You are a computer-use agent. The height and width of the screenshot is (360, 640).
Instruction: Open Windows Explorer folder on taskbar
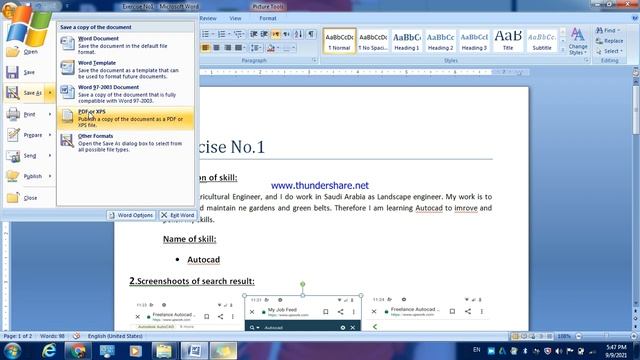pos(164,351)
